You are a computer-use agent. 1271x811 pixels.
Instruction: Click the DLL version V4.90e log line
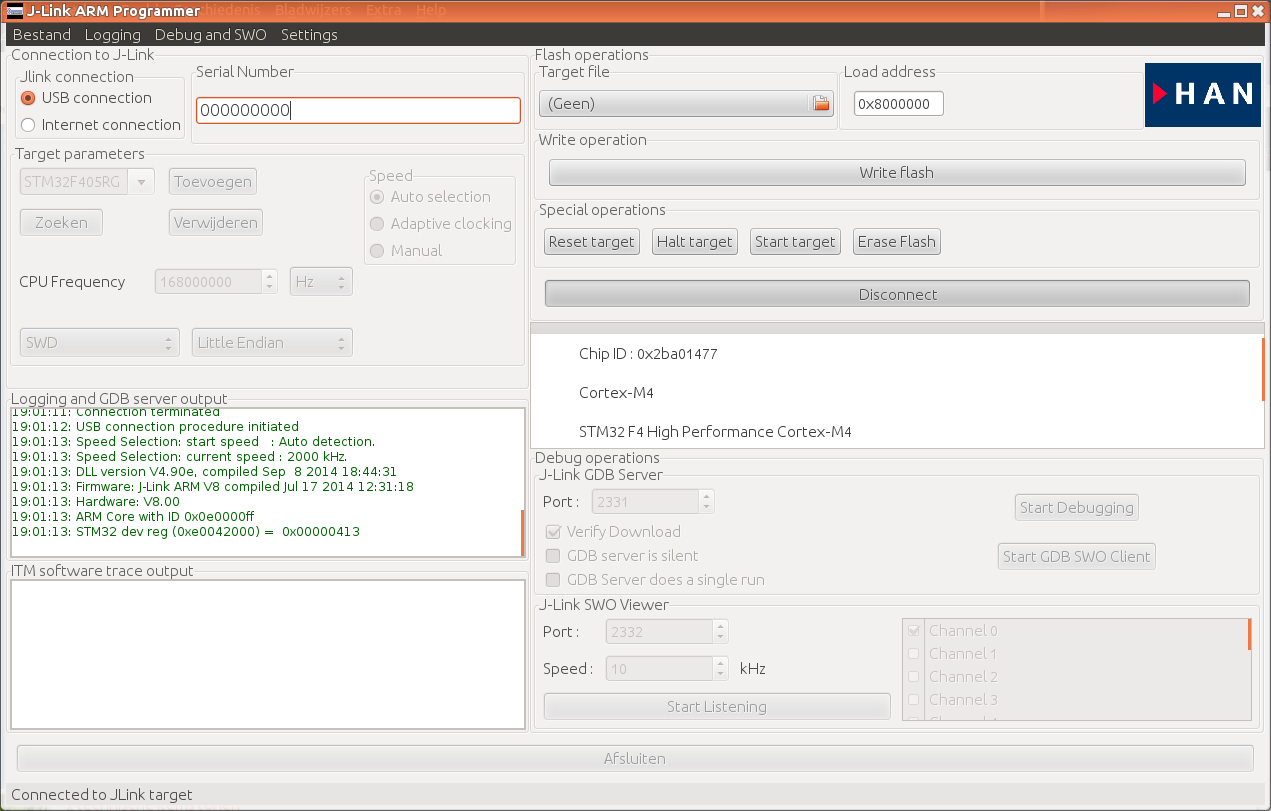click(x=204, y=472)
